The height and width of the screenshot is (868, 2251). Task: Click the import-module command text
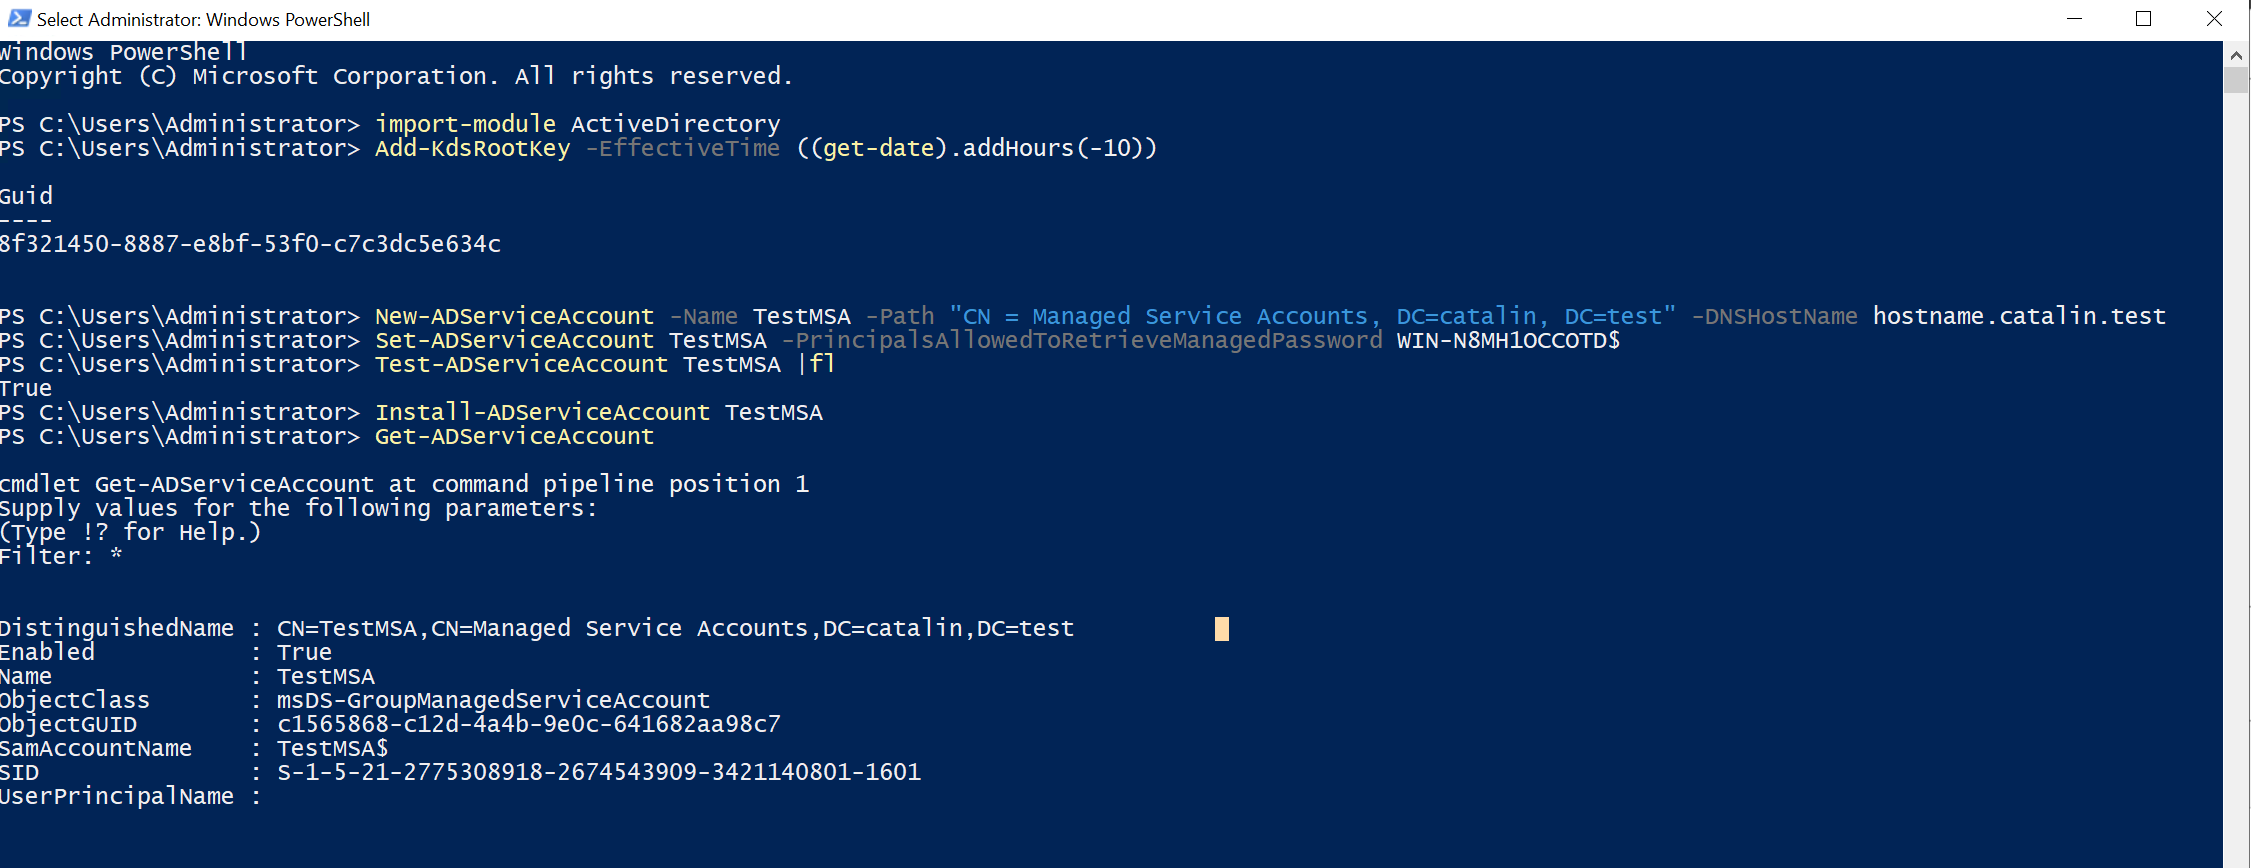pyautogui.click(x=465, y=124)
